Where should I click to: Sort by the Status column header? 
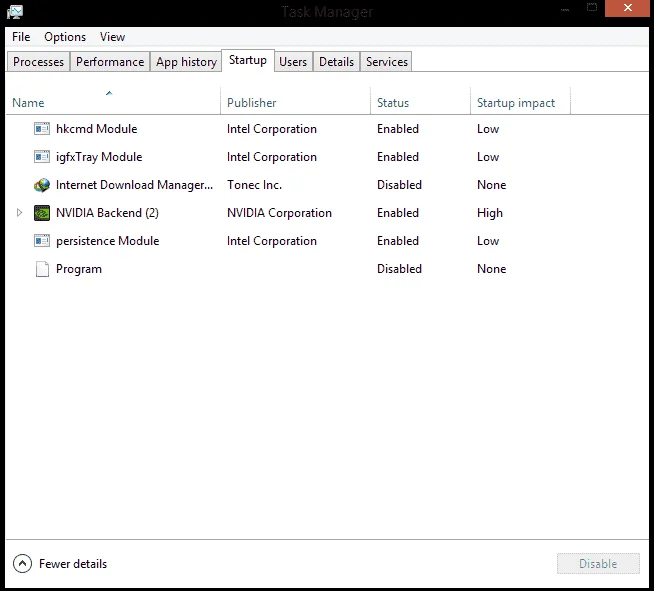[420, 102]
